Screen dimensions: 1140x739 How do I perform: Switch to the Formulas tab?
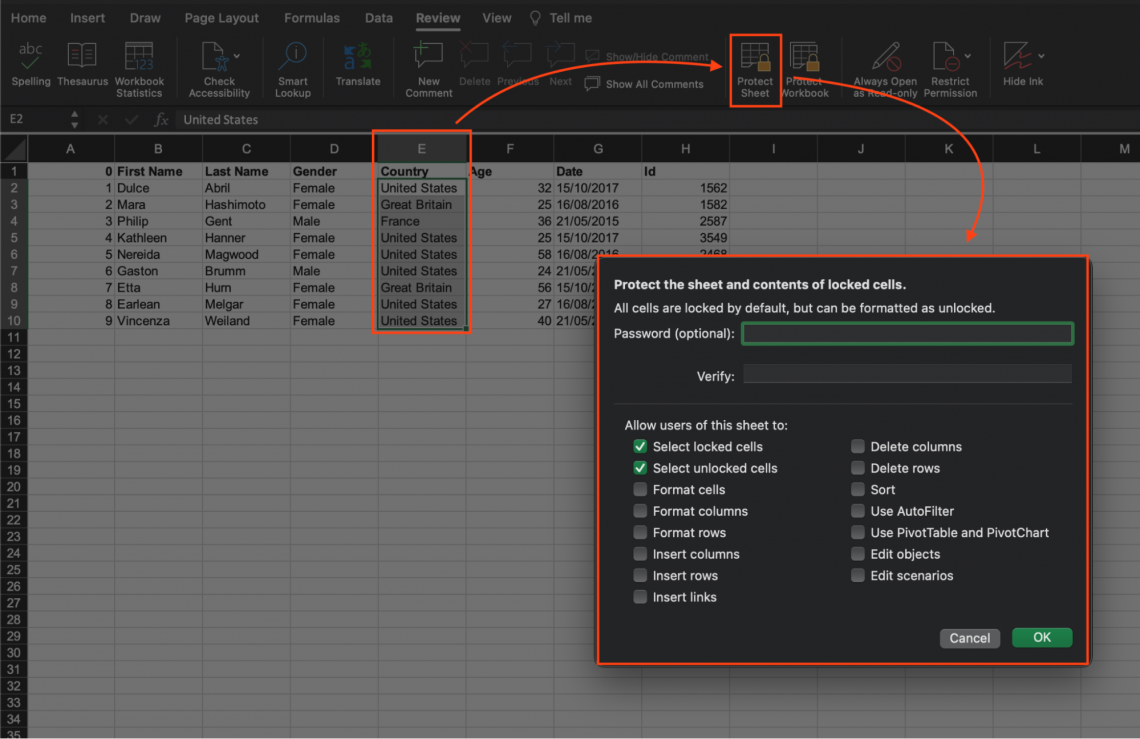[x=312, y=18]
